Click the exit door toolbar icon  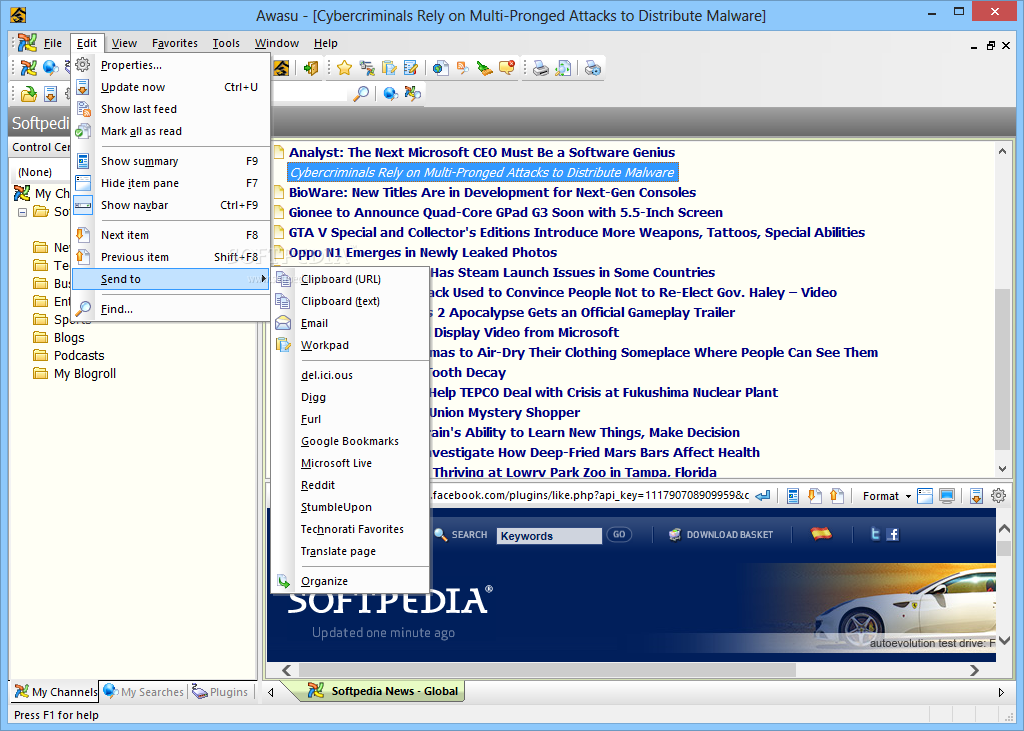pyautogui.click(x=311, y=68)
